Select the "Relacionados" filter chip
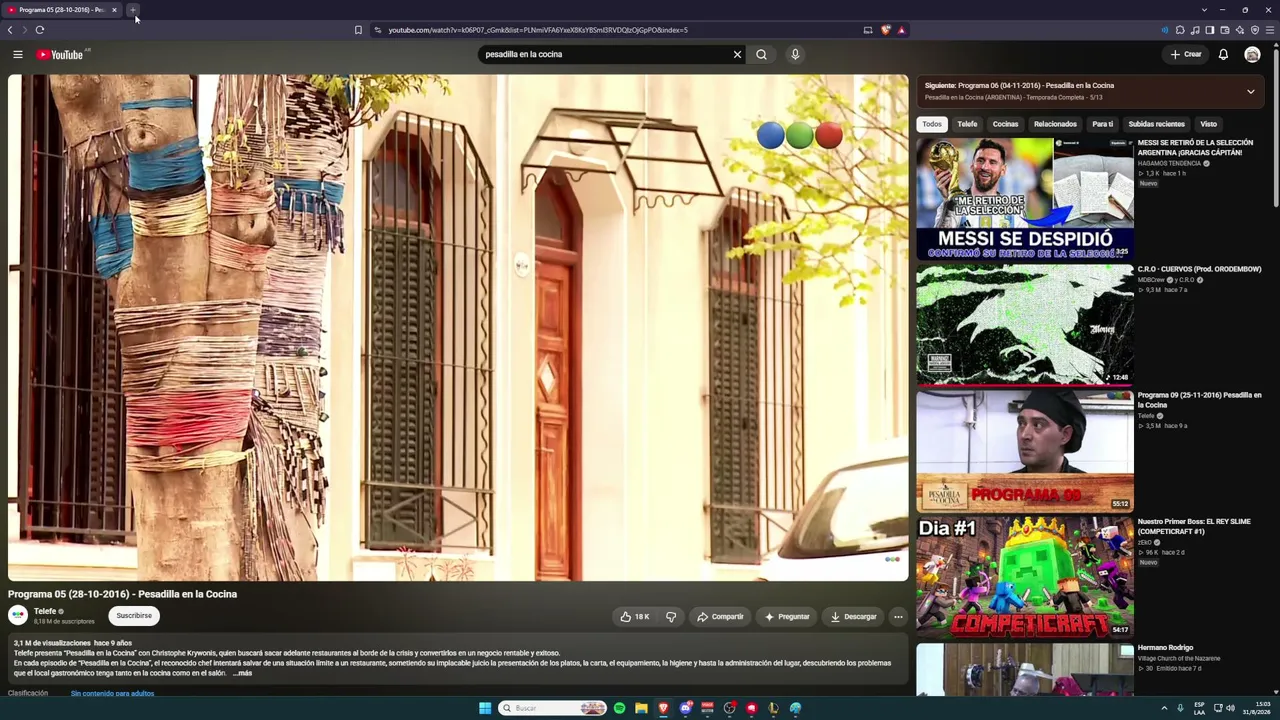 coord(1055,124)
